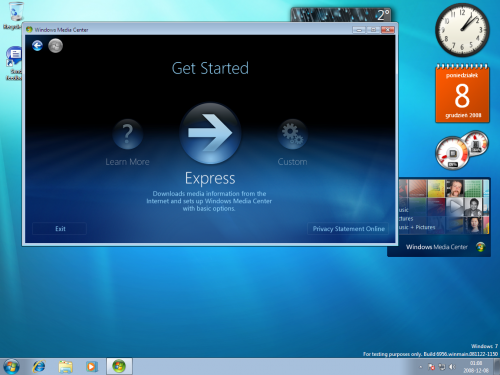The height and width of the screenshot is (375, 500).
Task: Open Learn More question mark option
Action: (x=128, y=134)
